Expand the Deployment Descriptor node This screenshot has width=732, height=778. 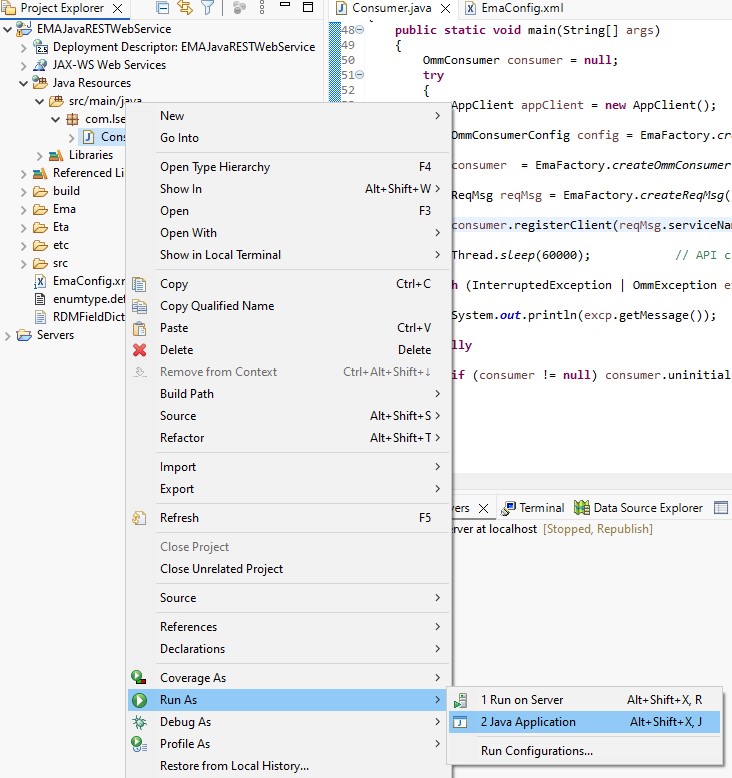tap(23, 48)
